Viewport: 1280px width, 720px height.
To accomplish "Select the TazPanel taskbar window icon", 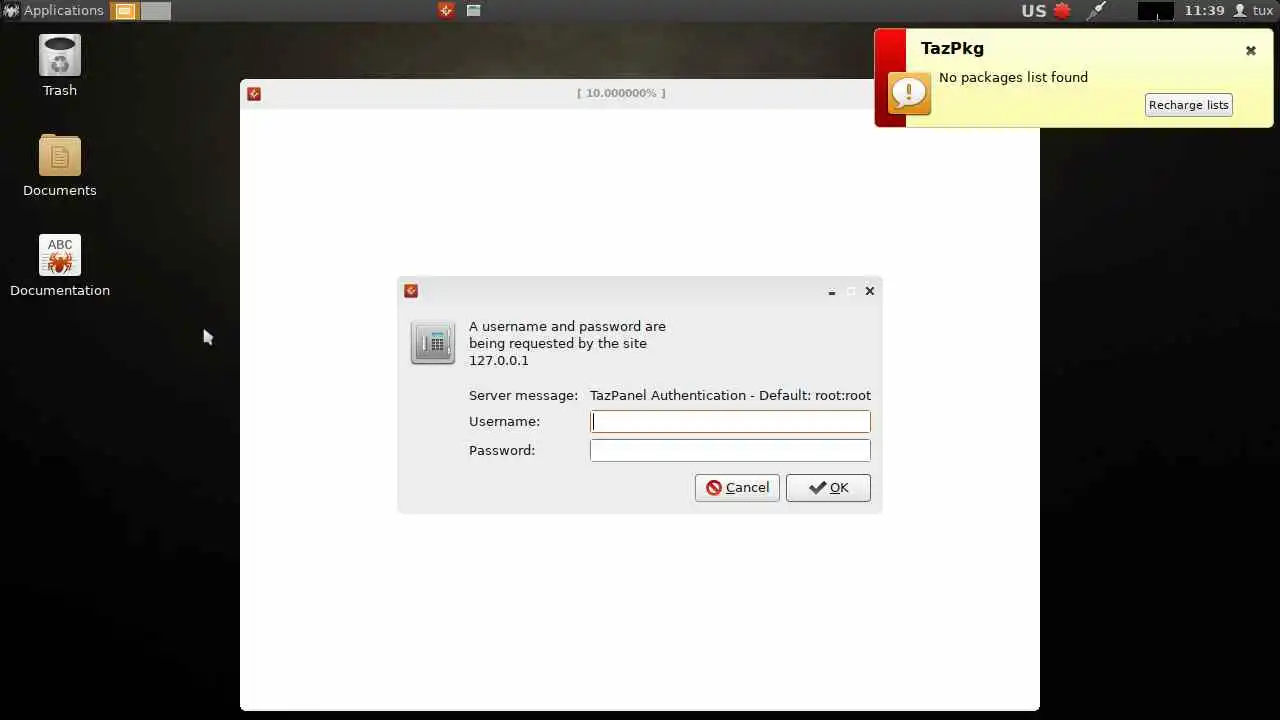I will (446, 10).
